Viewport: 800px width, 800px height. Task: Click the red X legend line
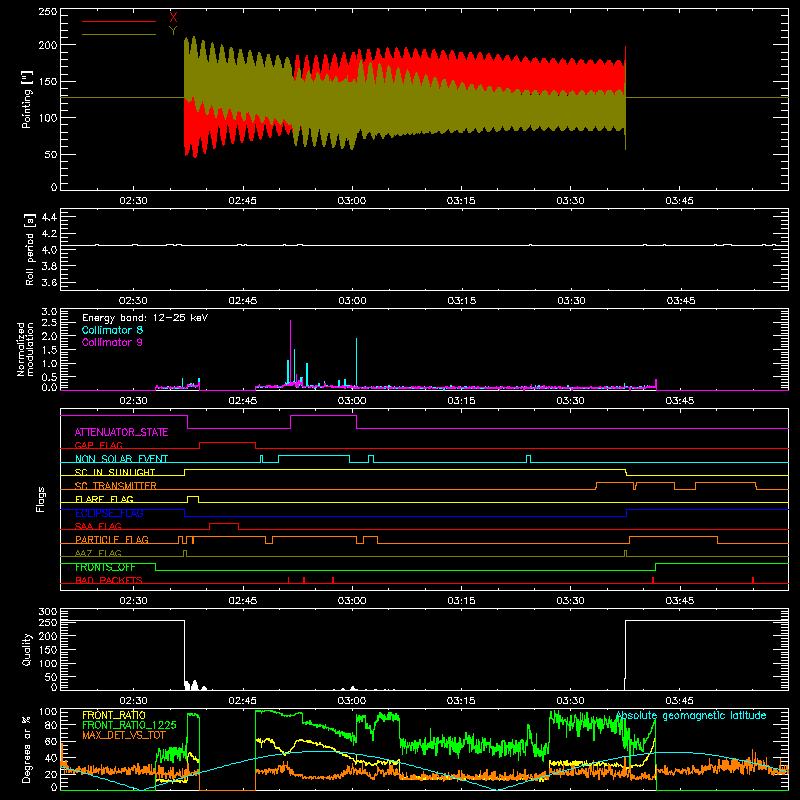[119, 21]
